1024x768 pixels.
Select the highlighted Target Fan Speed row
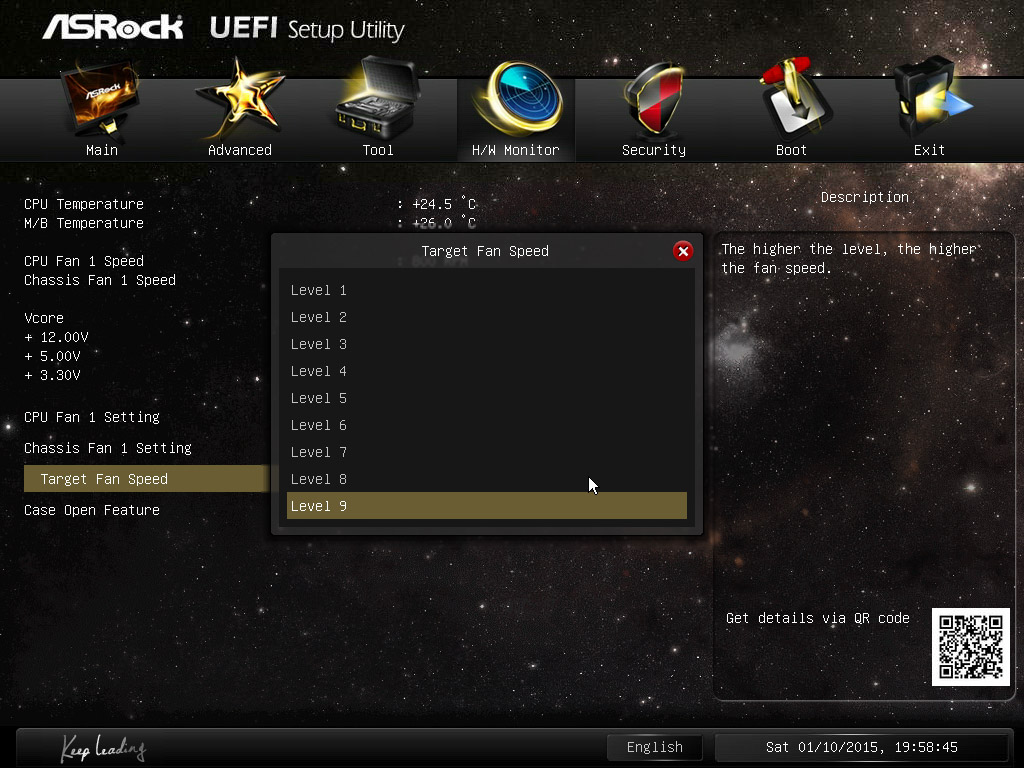(146, 479)
